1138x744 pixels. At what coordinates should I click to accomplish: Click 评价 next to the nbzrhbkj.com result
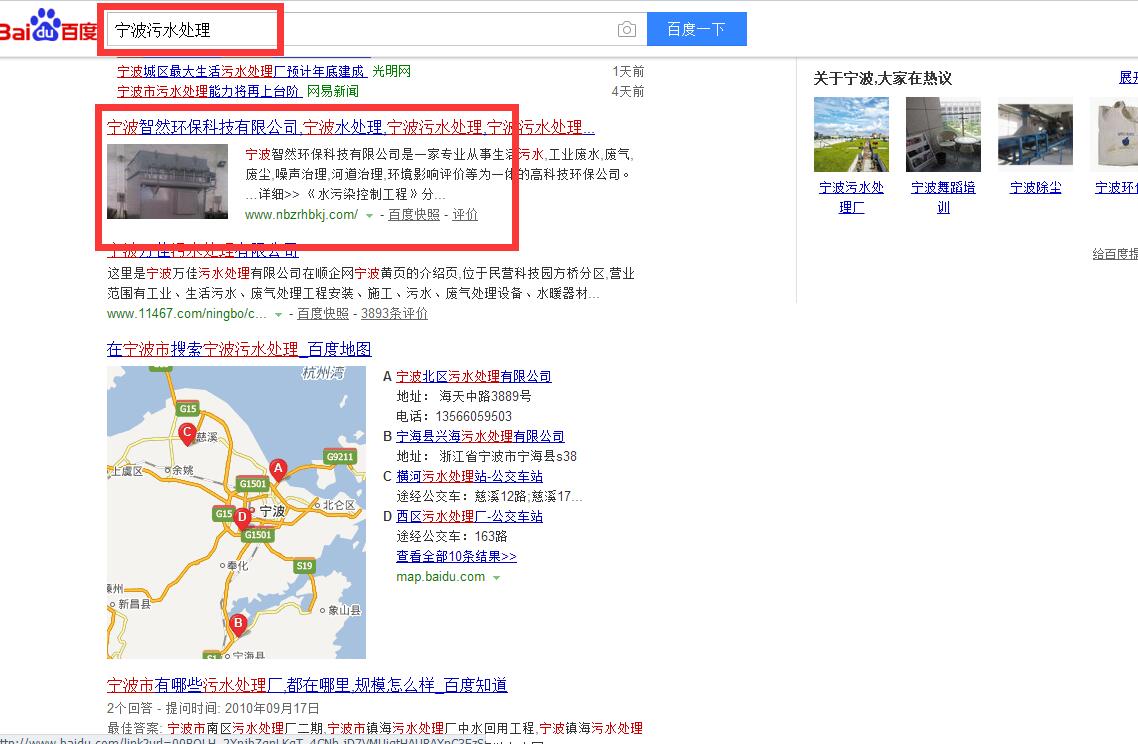465,215
